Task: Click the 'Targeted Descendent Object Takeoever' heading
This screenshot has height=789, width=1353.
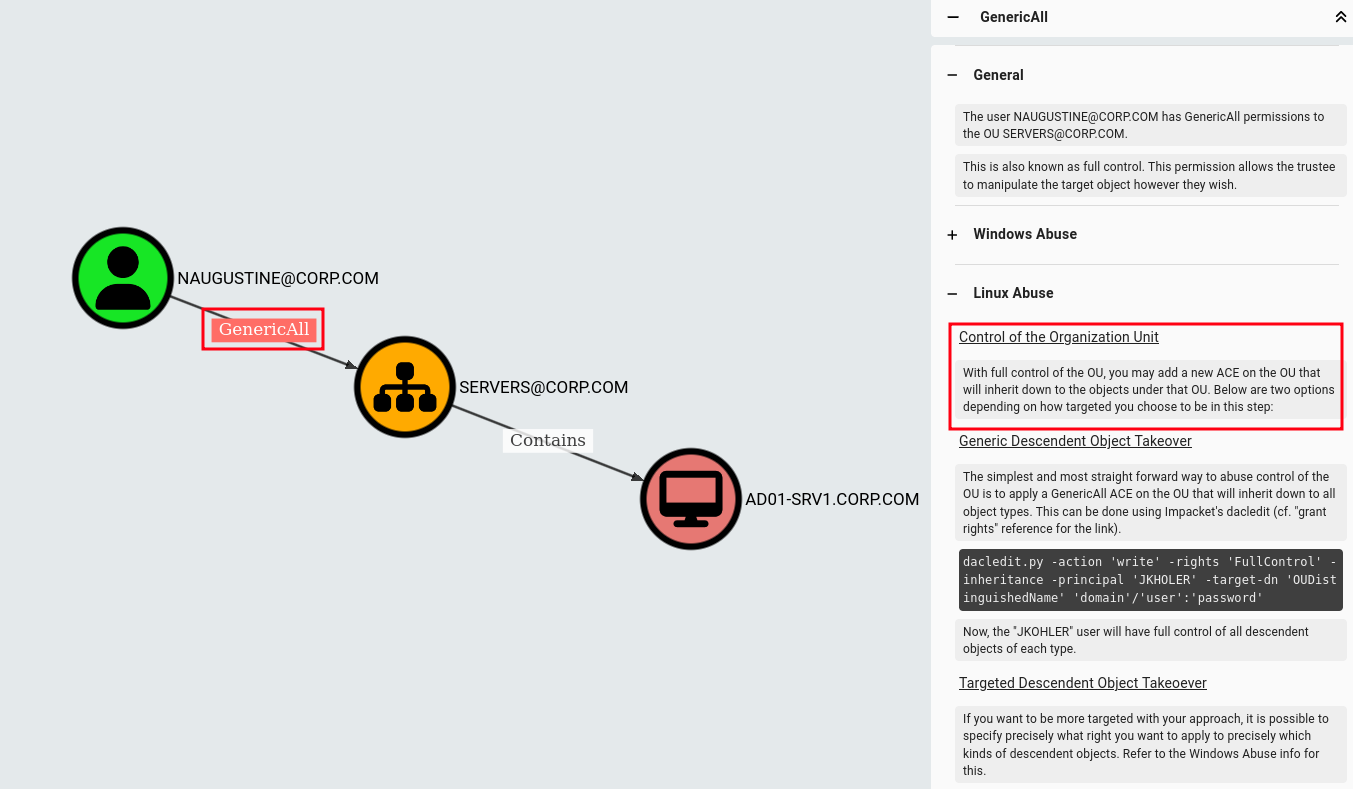Action: pos(1083,683)
